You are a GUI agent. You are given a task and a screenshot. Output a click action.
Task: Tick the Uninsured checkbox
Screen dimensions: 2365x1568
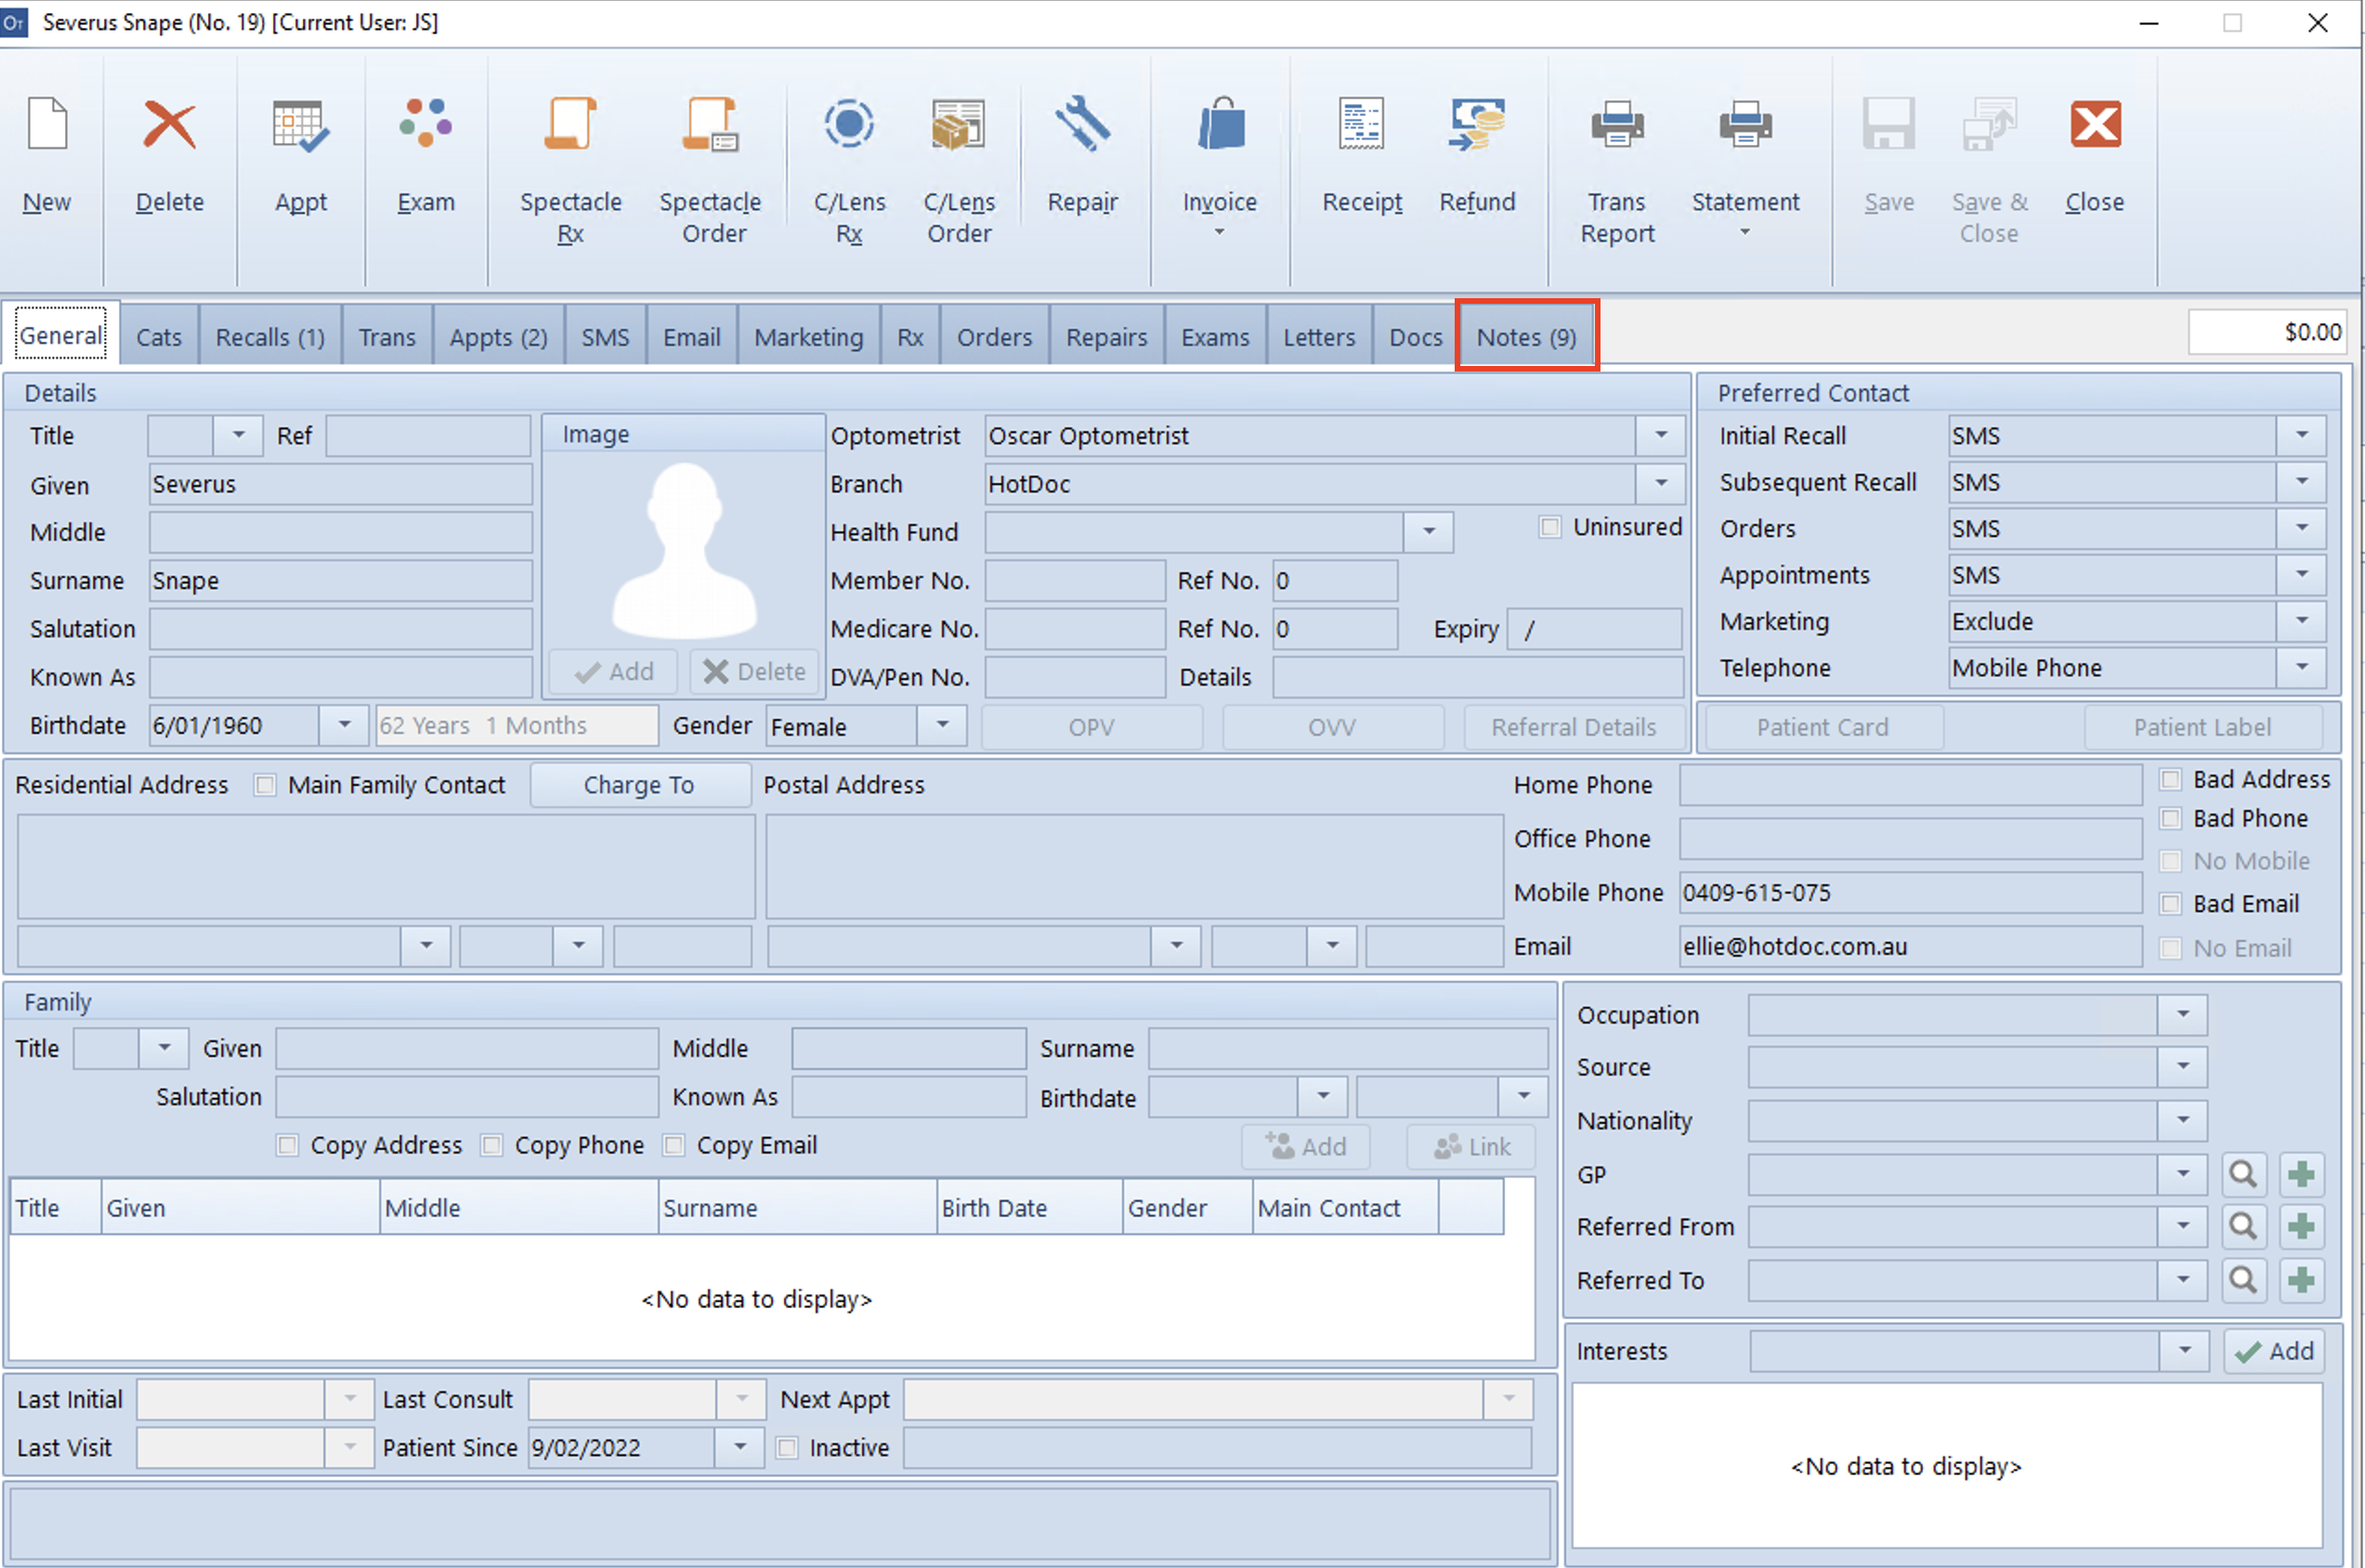(1549, 527)
